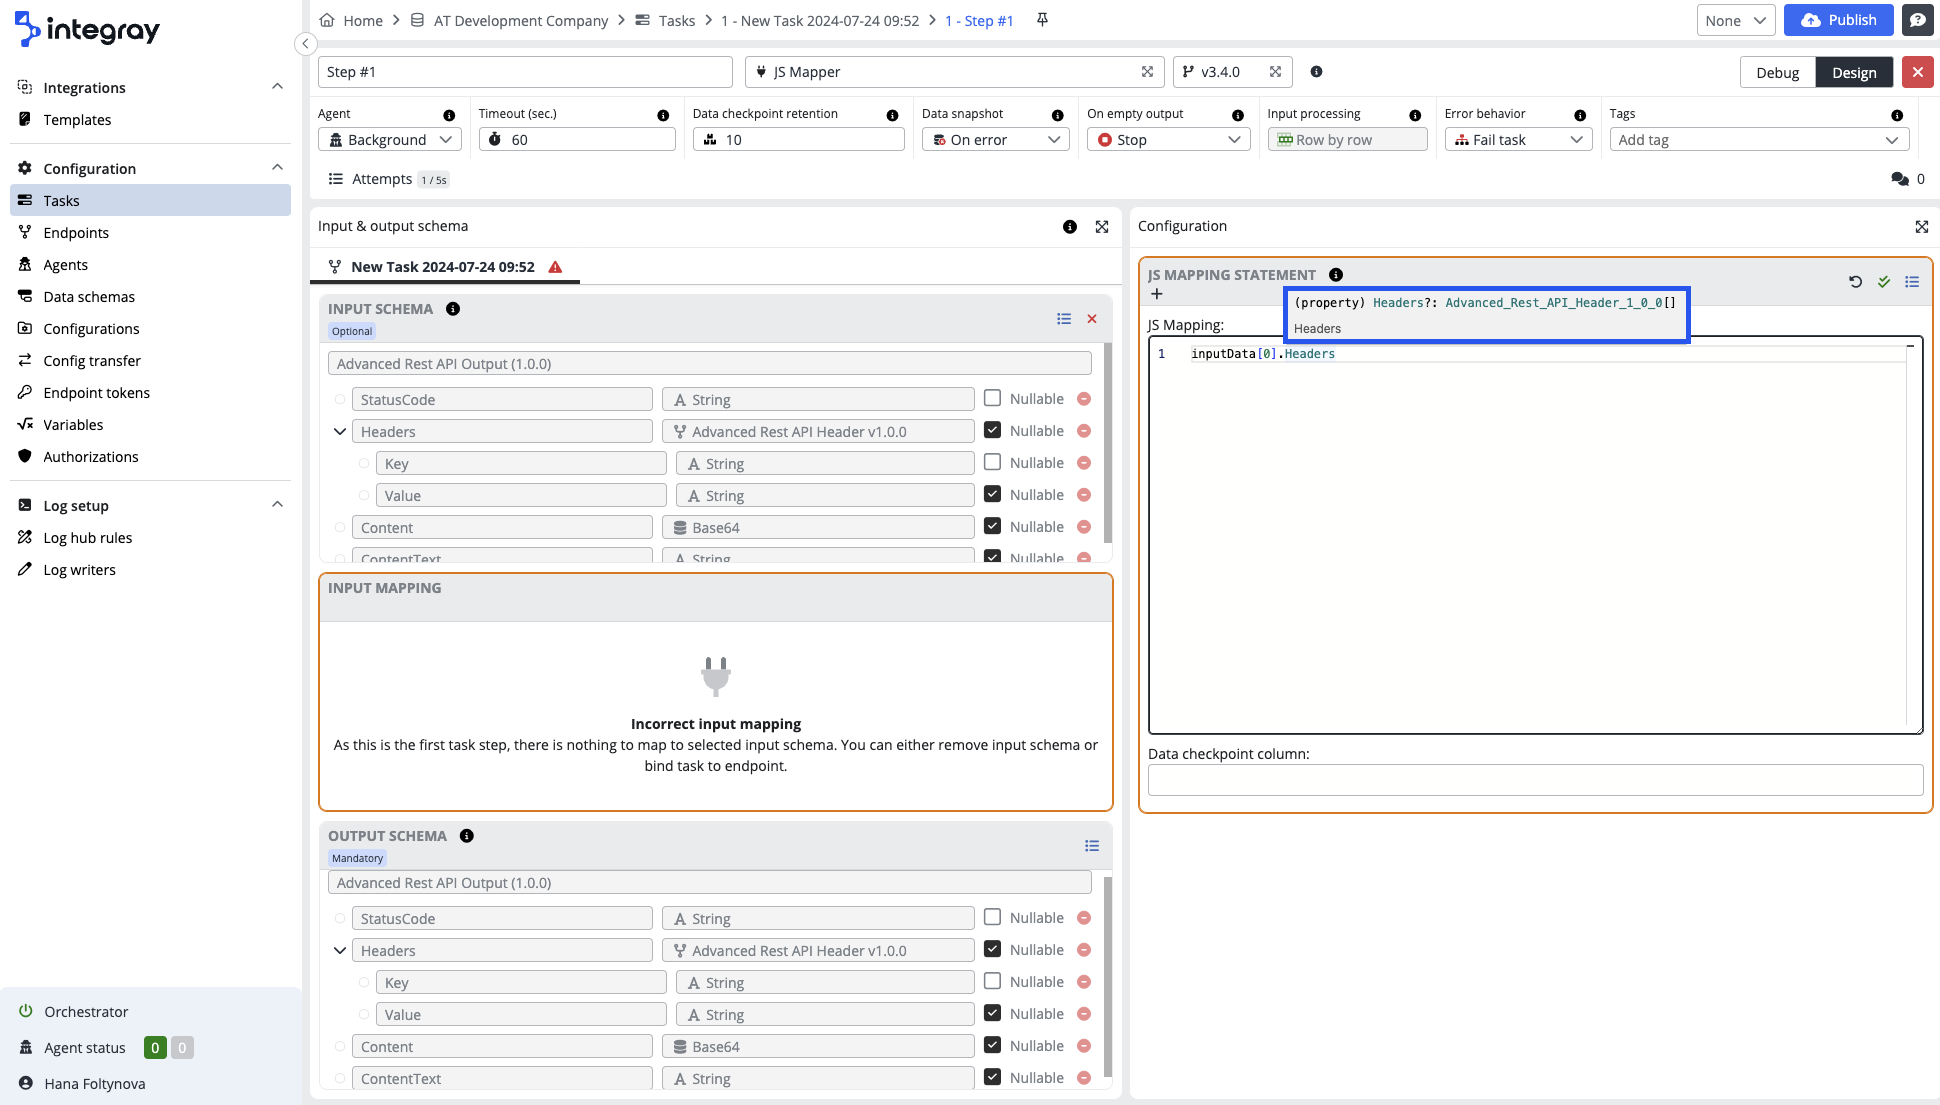The width and height of the screenshot is (1940, 1105).
Task: Open the chat support icon at top right
Action: (x=1917, y=20)
